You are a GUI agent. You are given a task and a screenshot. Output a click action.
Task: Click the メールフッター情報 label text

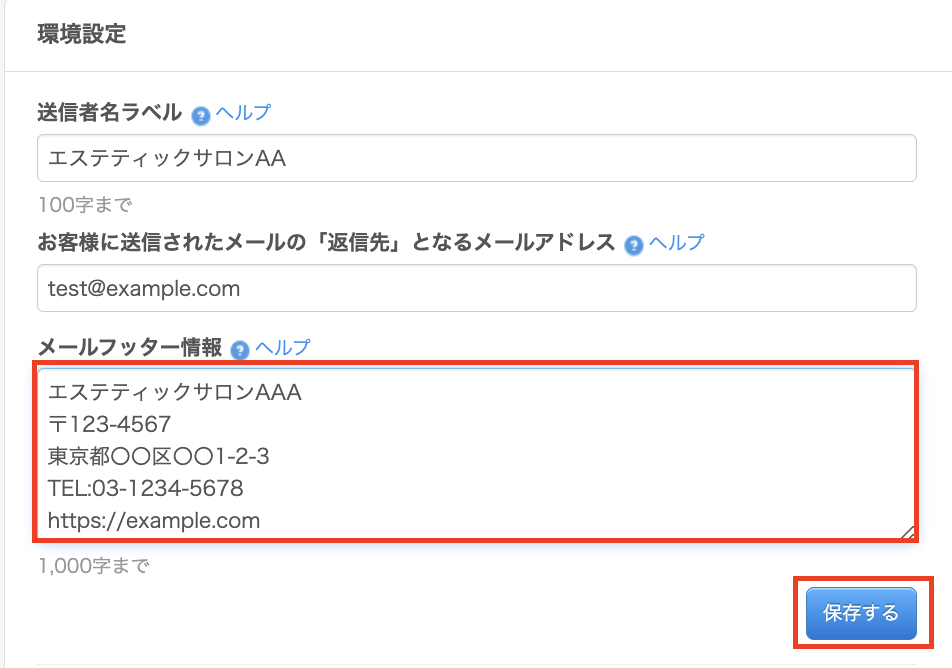tap(129, 348)
